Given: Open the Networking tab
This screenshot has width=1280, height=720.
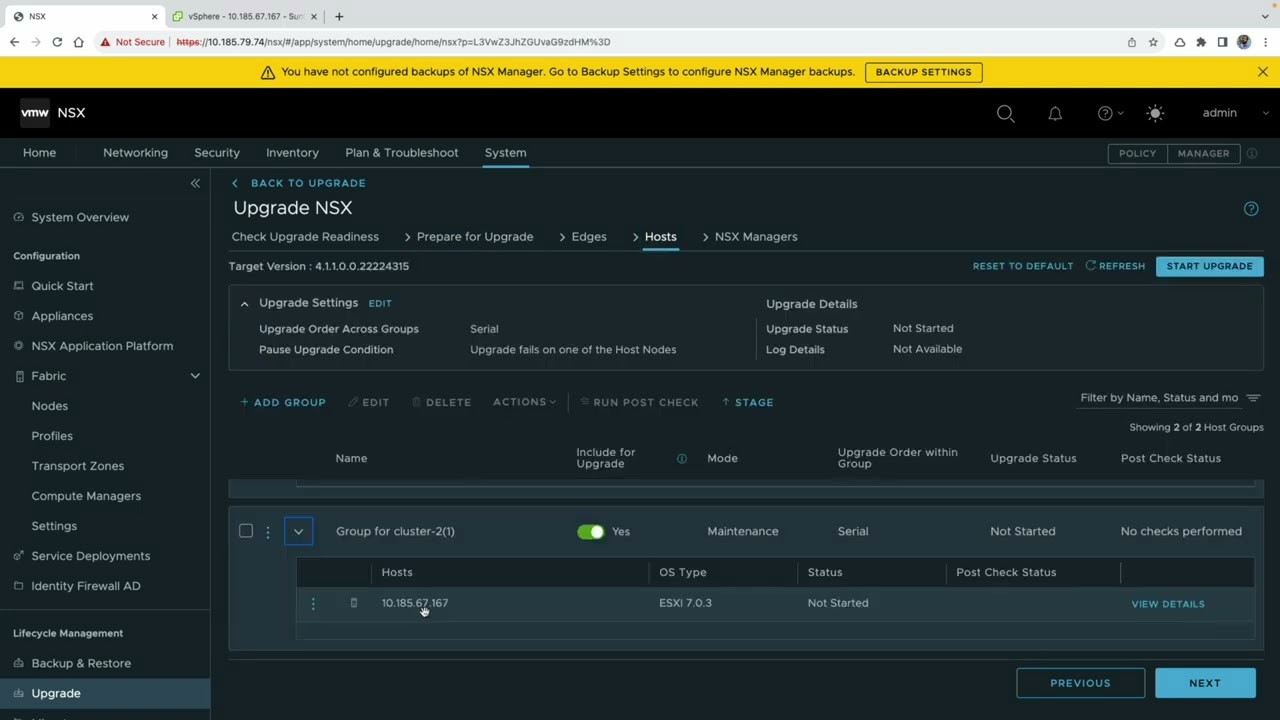Looking at the screenshot, I should pyautogui.click(x=135, y=153).
